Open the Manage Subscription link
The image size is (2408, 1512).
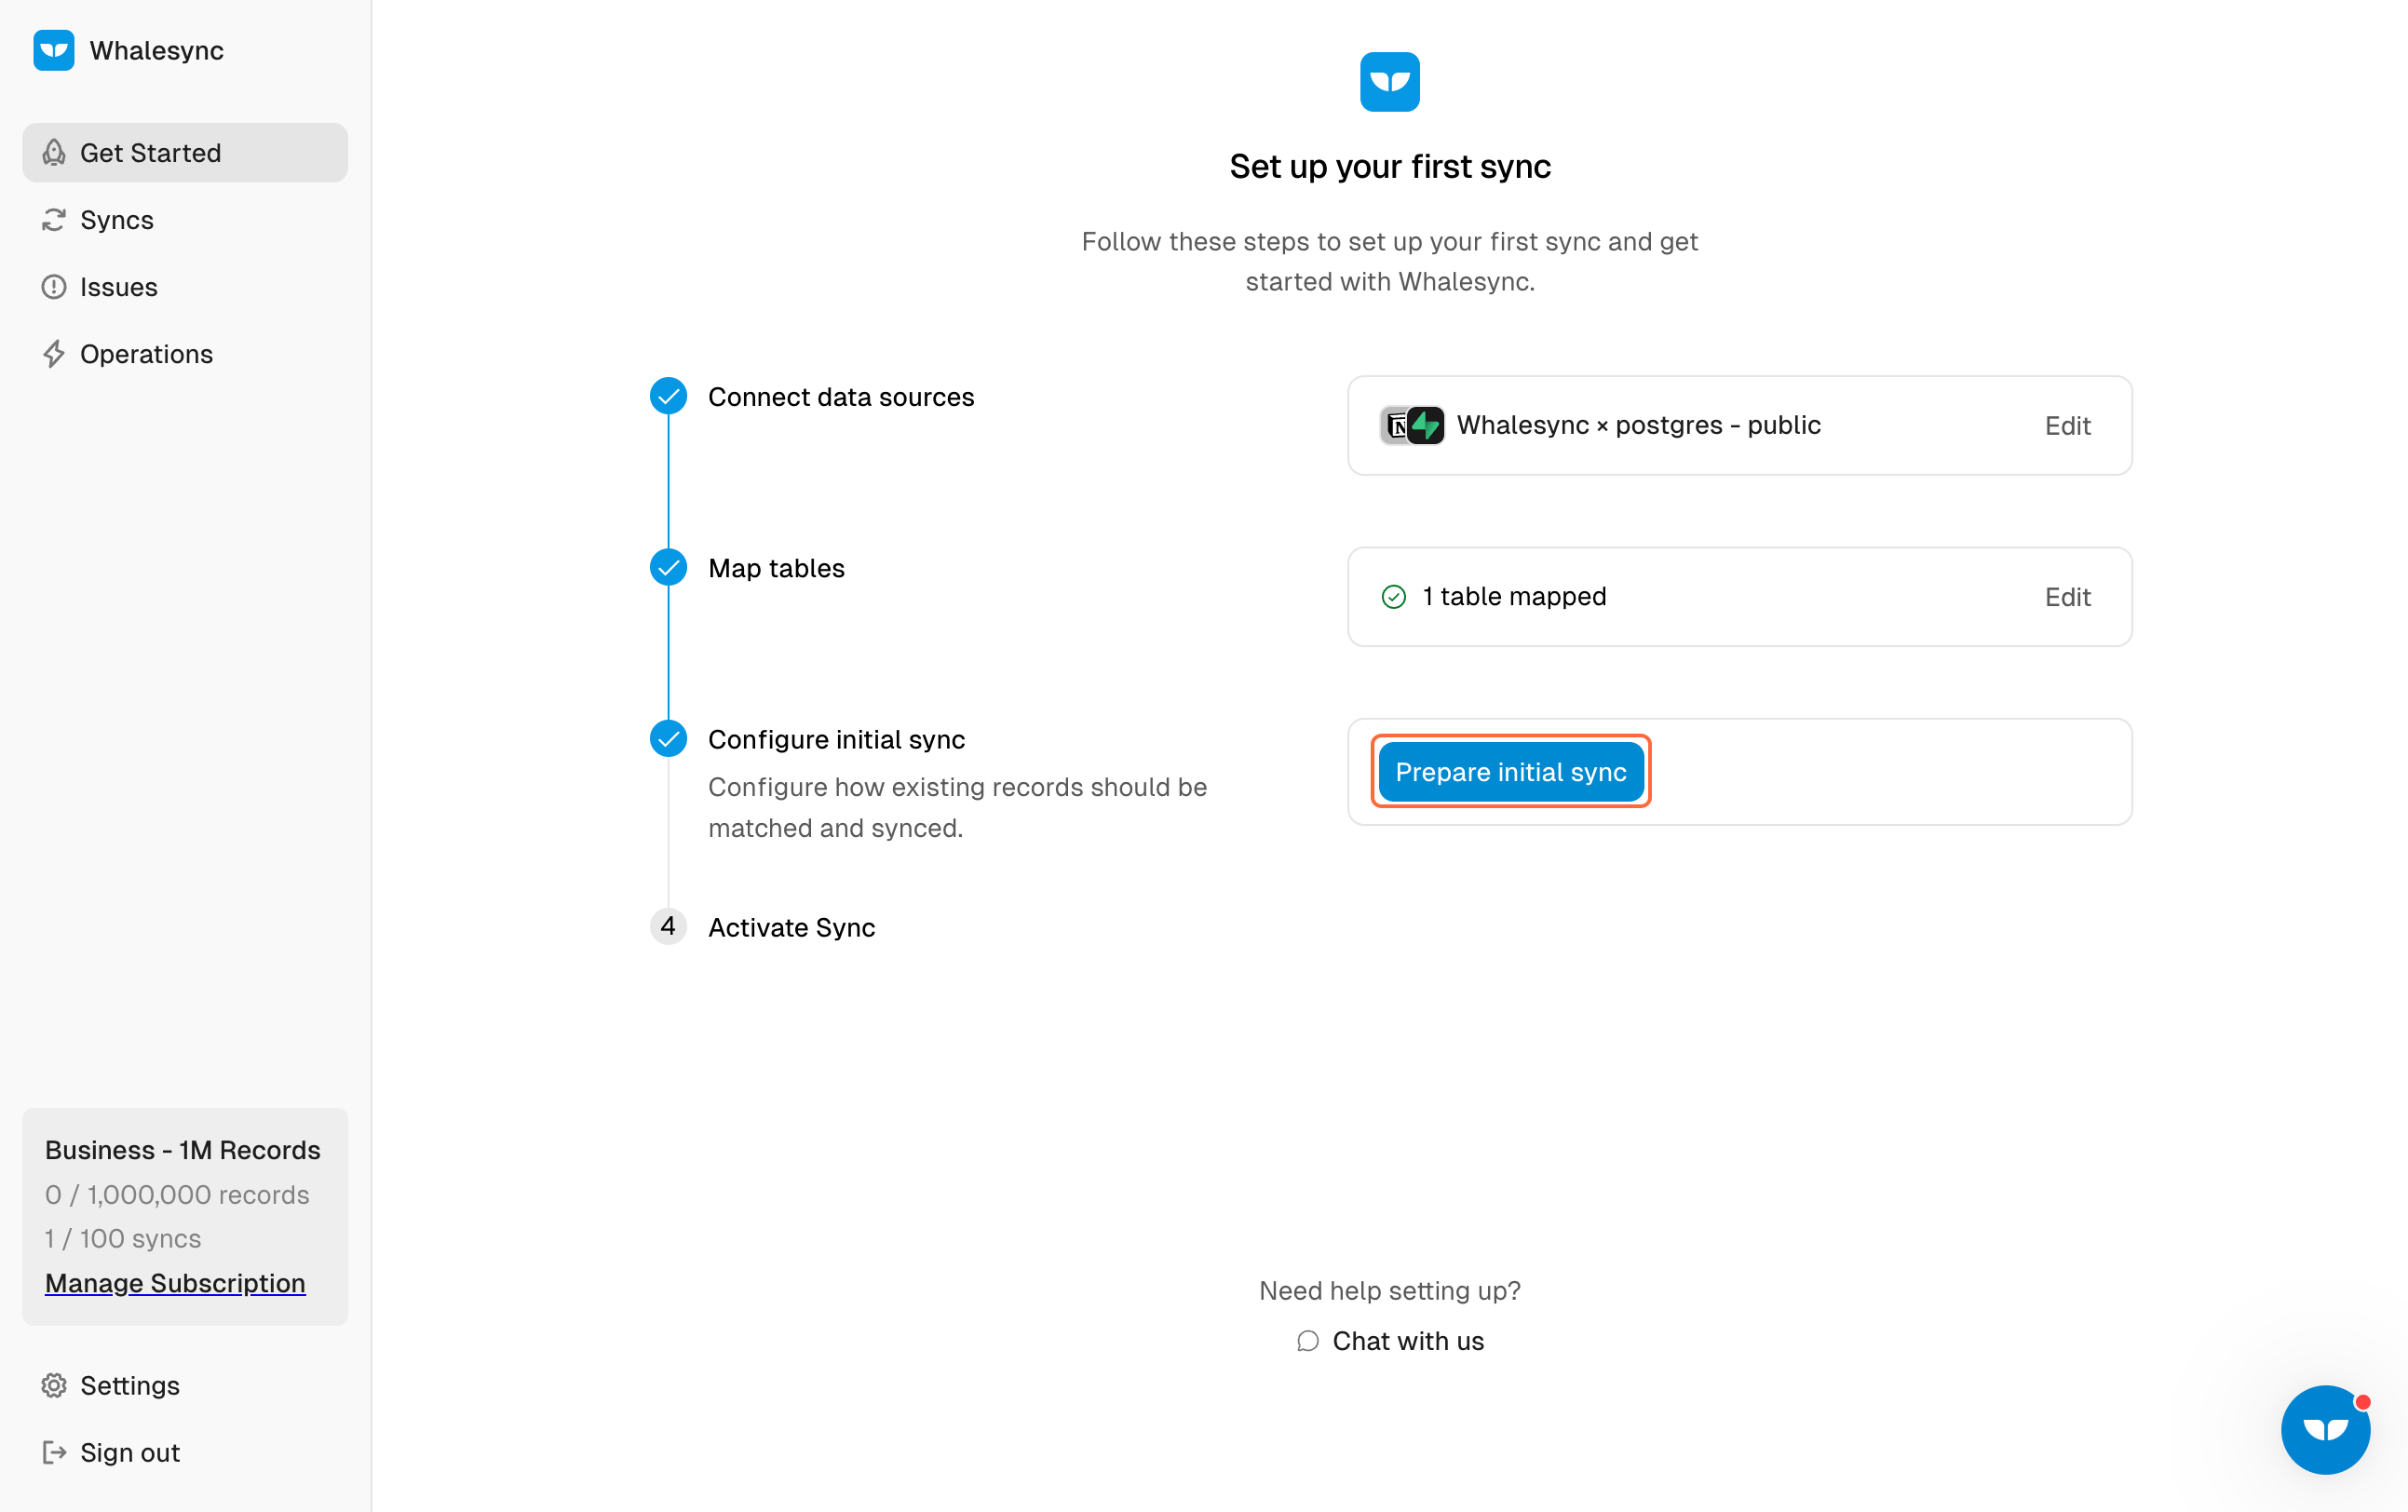pos(175,1283)
